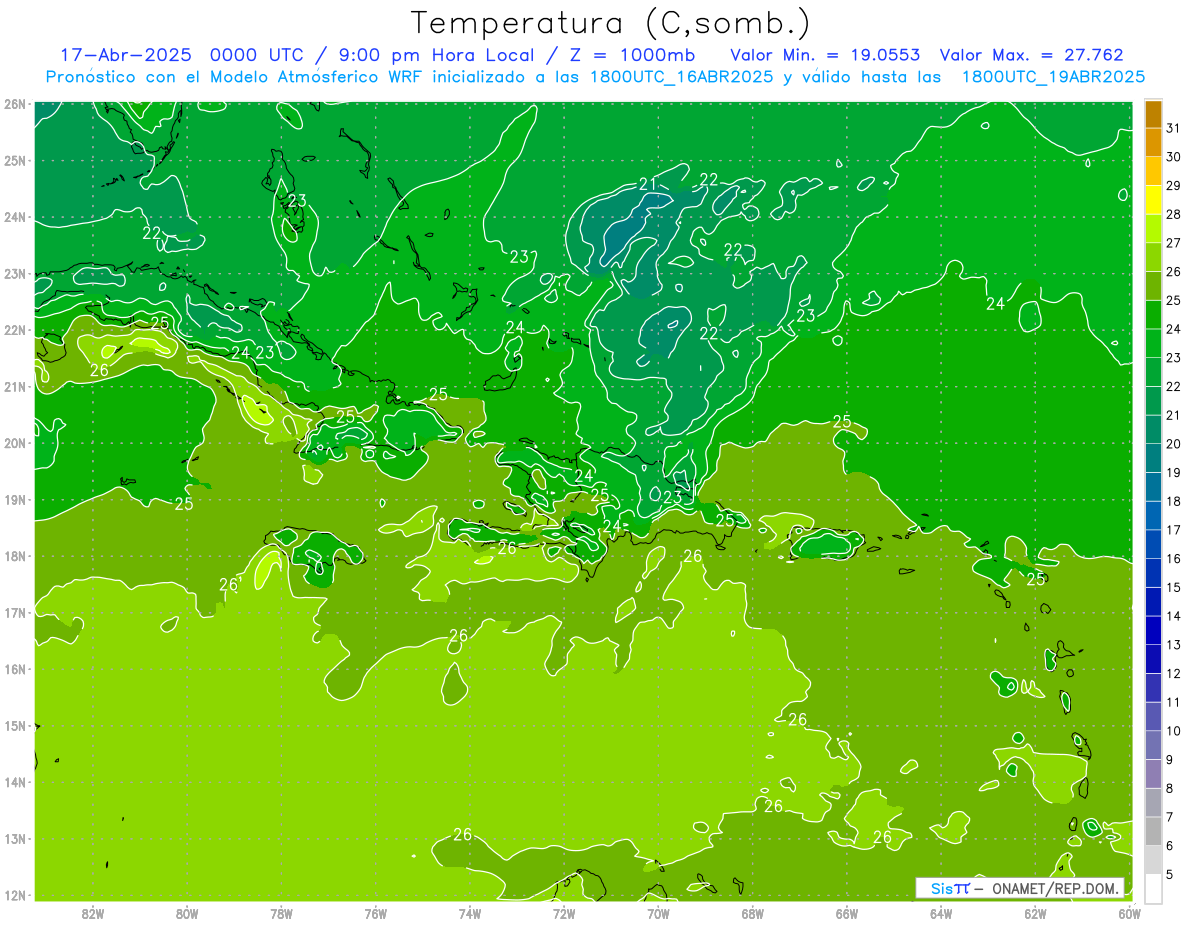Click the '70W' longitude axis label
This screenshot has height=927, width=1200.
[x=658, y=913]
